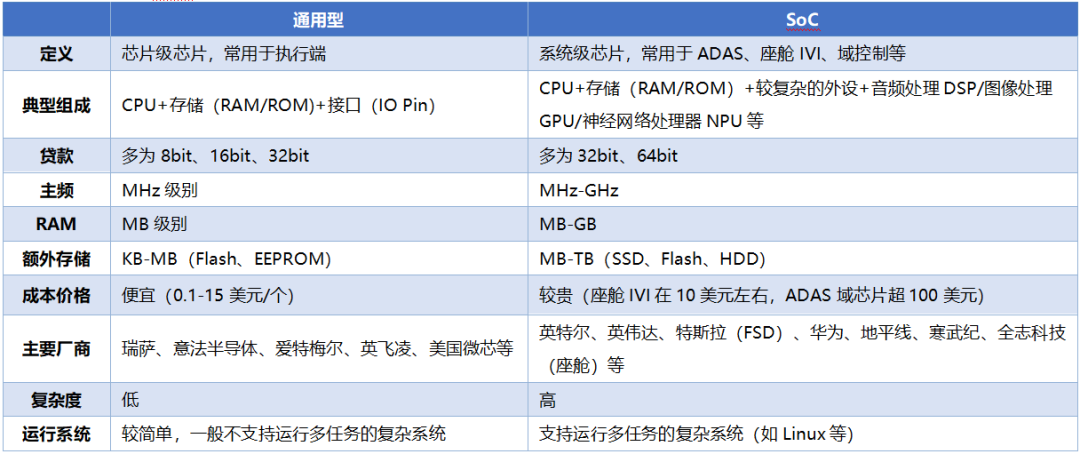This screenshot has width=1080, height=454.
Task: Select the 成本价格 row label
Action: click(56, 296)
